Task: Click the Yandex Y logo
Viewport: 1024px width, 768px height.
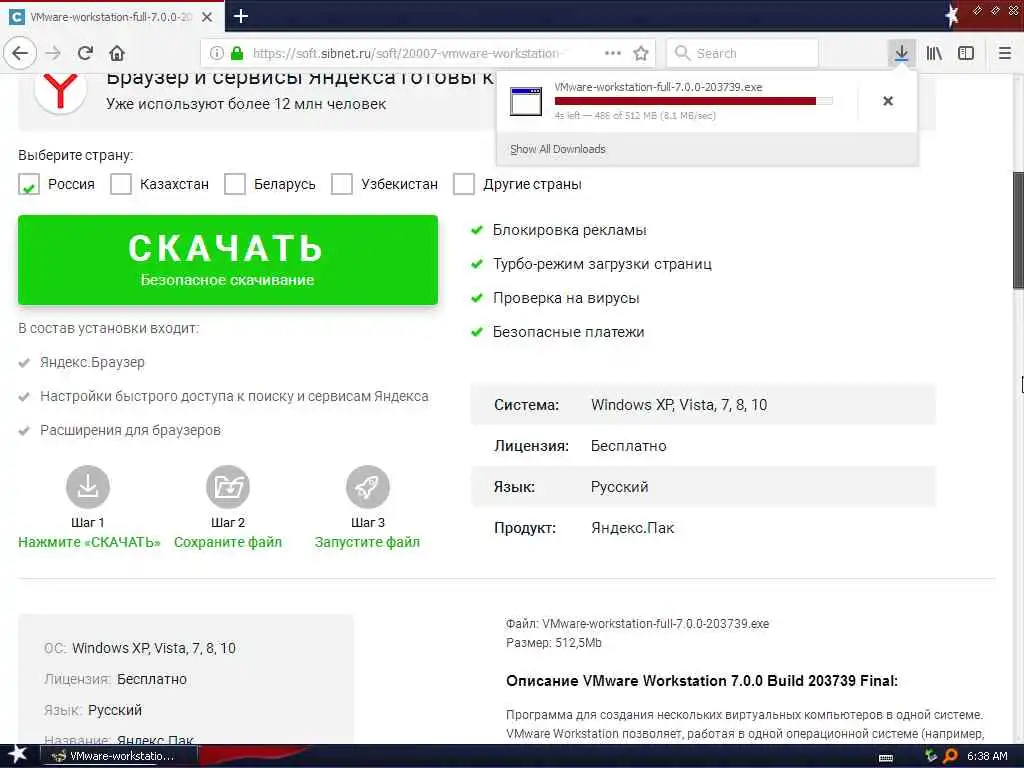Action: coord(60,90)
